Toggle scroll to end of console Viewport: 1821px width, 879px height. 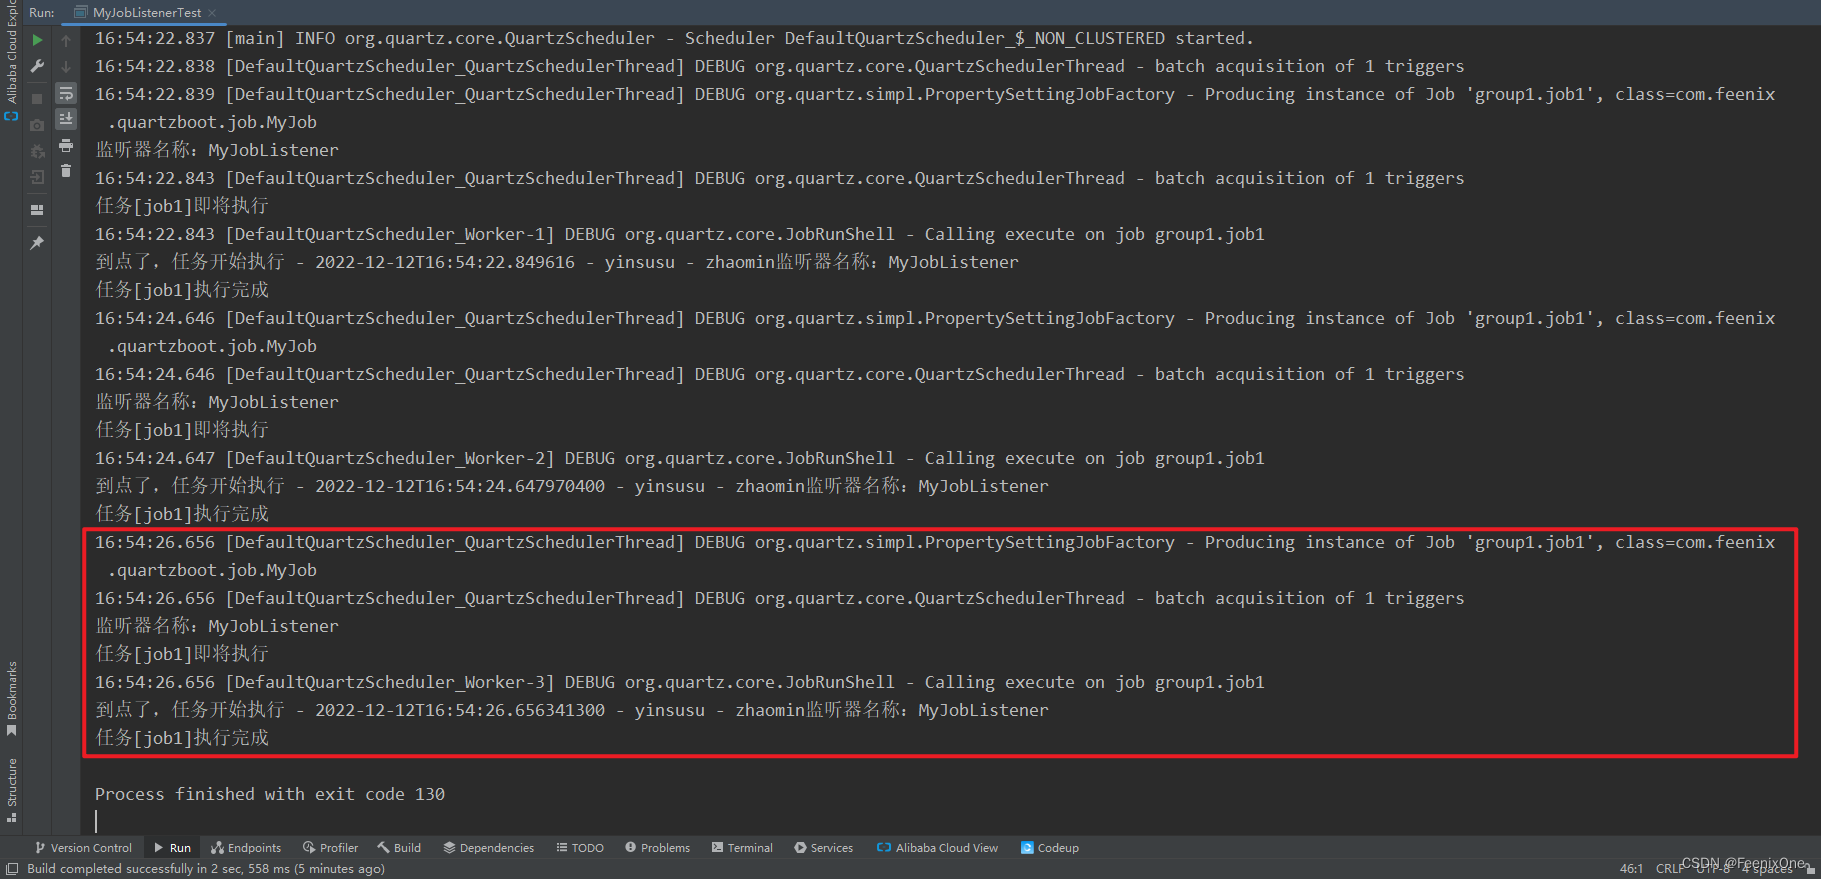(66, 119)
